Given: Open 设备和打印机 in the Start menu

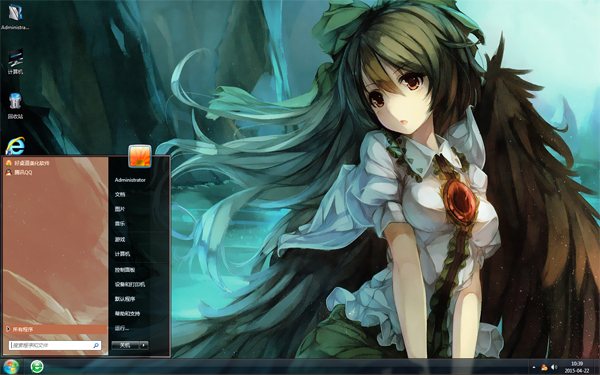Looking at the screenshot, I should coord(130,284).
